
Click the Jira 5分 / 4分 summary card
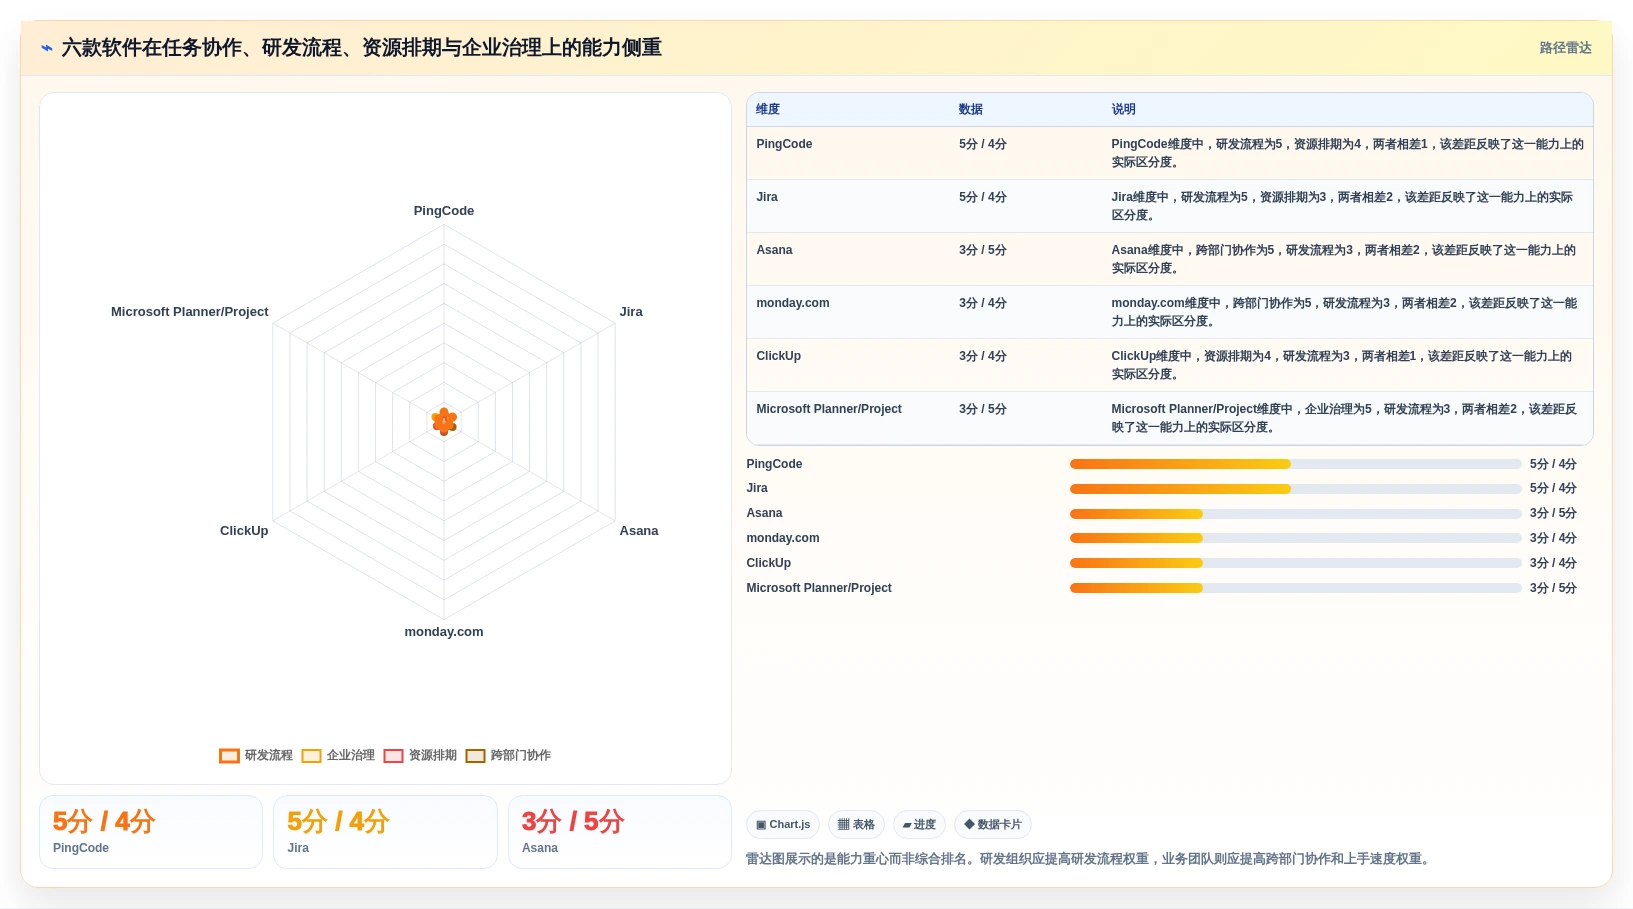385,832
